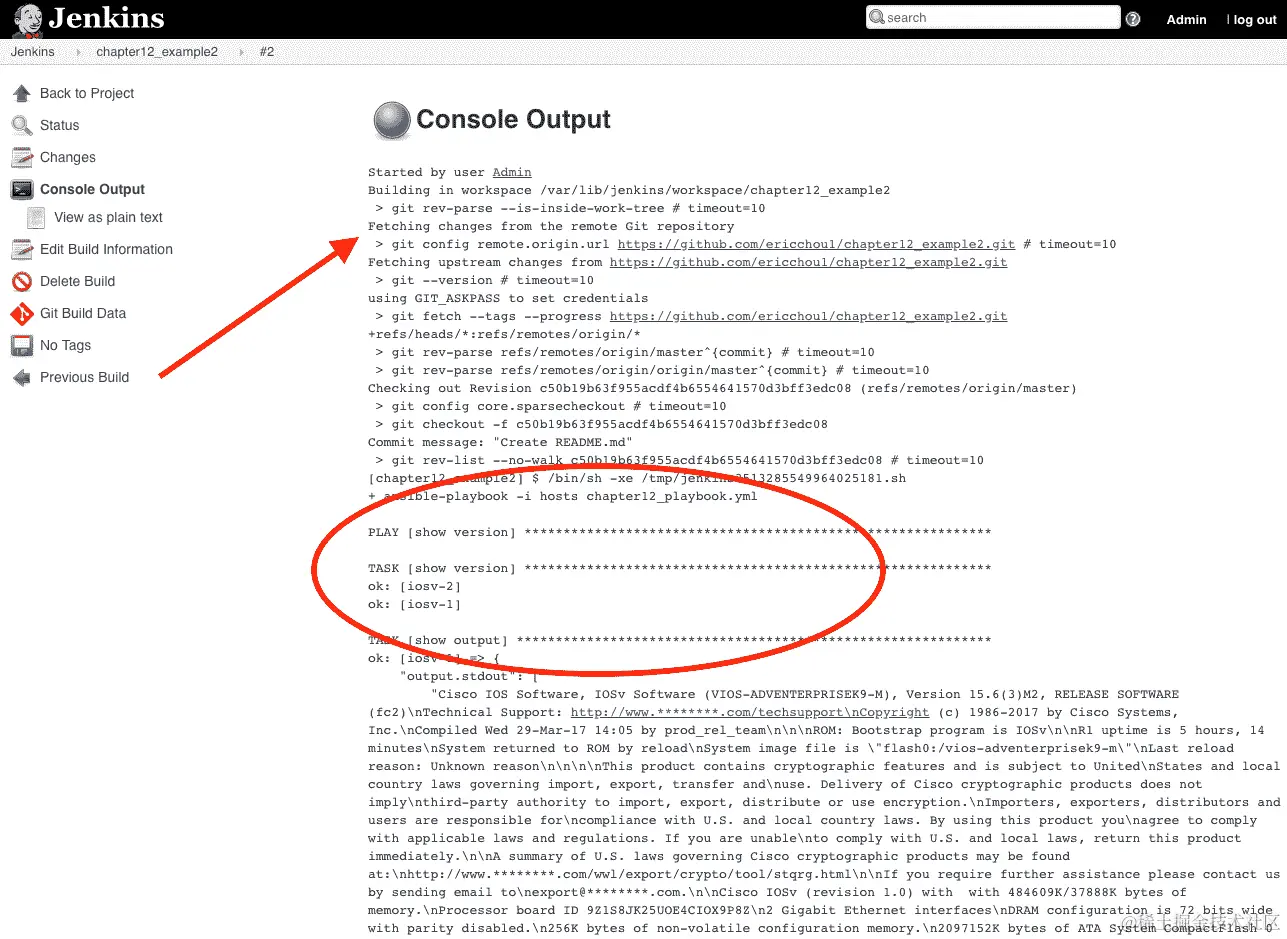Open chapter12_example2 breadcrumb item
The image size is (1287, 939).
tap(157, 52)
